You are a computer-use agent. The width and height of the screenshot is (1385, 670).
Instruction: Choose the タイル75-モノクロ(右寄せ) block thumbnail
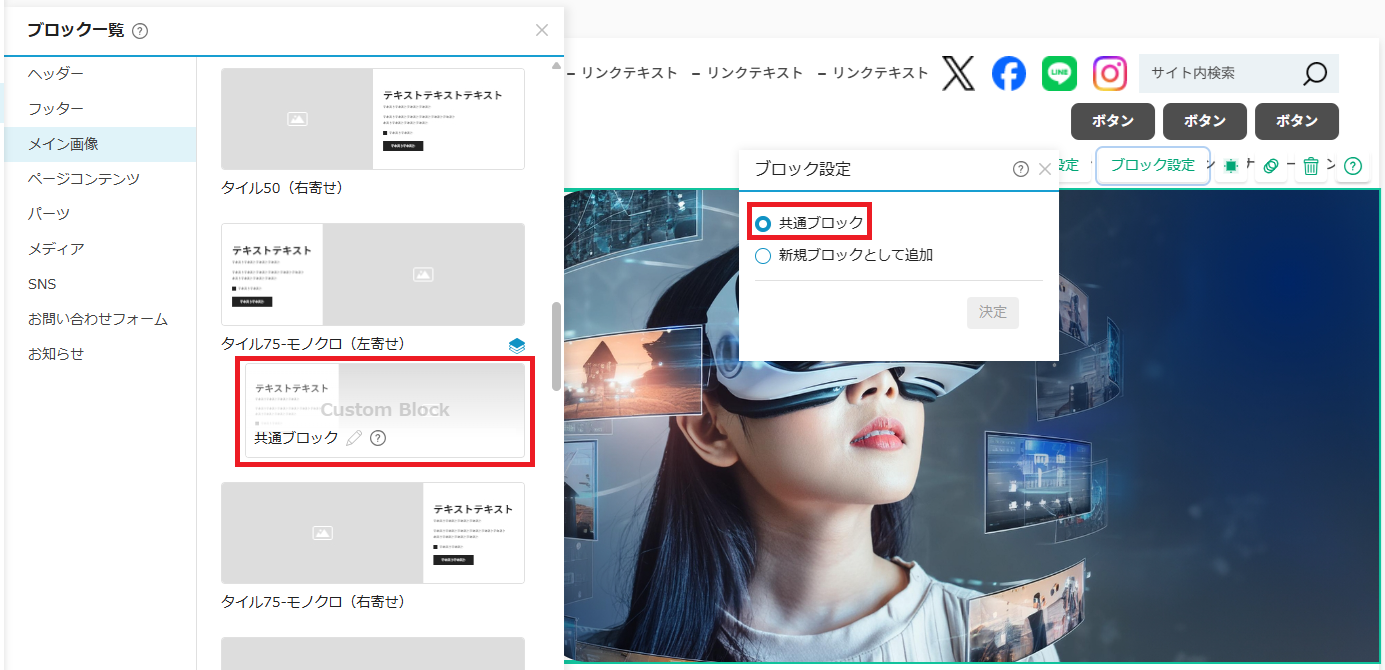click(x=373, y=533)
